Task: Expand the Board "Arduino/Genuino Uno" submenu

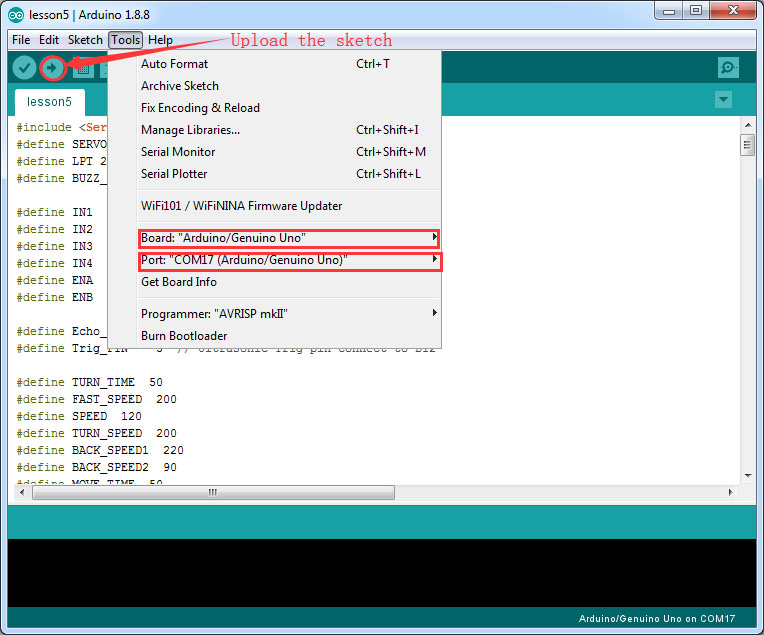Action: (289, 238)
